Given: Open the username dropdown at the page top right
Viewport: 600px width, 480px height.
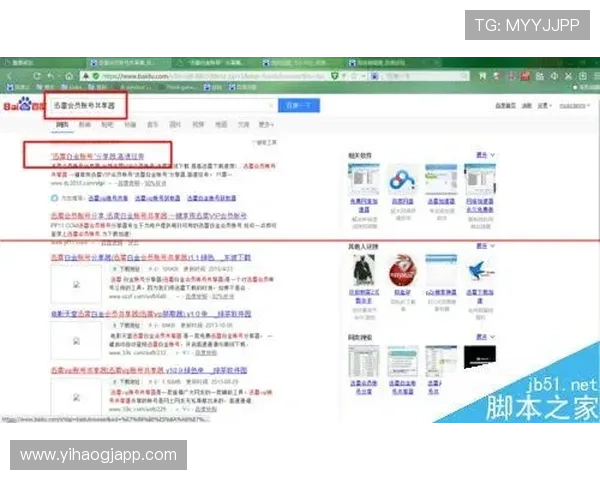Looking at the screenshot, I should [x=574, y=105].
